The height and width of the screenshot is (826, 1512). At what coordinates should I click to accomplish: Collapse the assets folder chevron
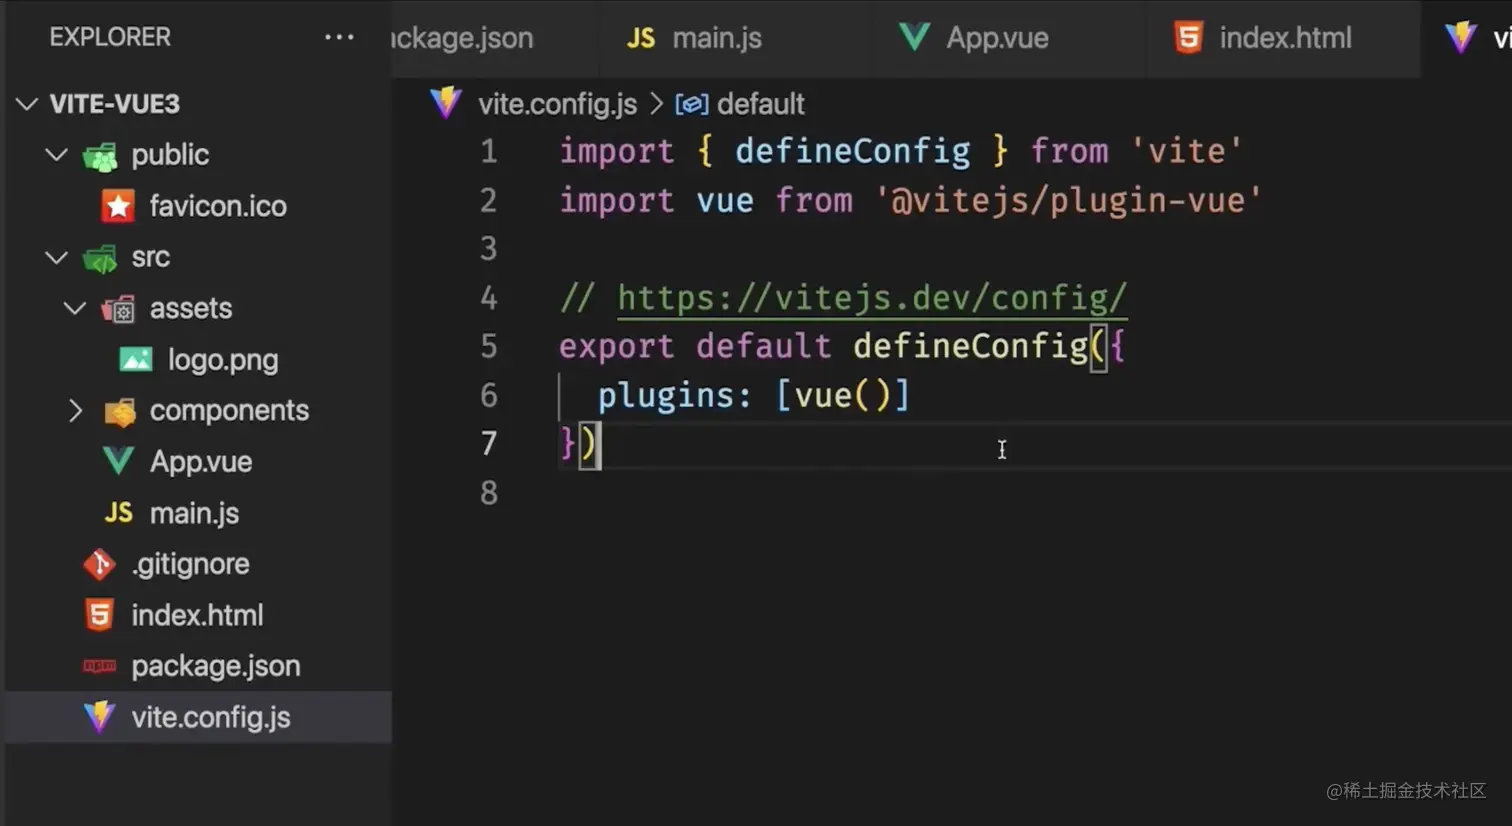75,308
